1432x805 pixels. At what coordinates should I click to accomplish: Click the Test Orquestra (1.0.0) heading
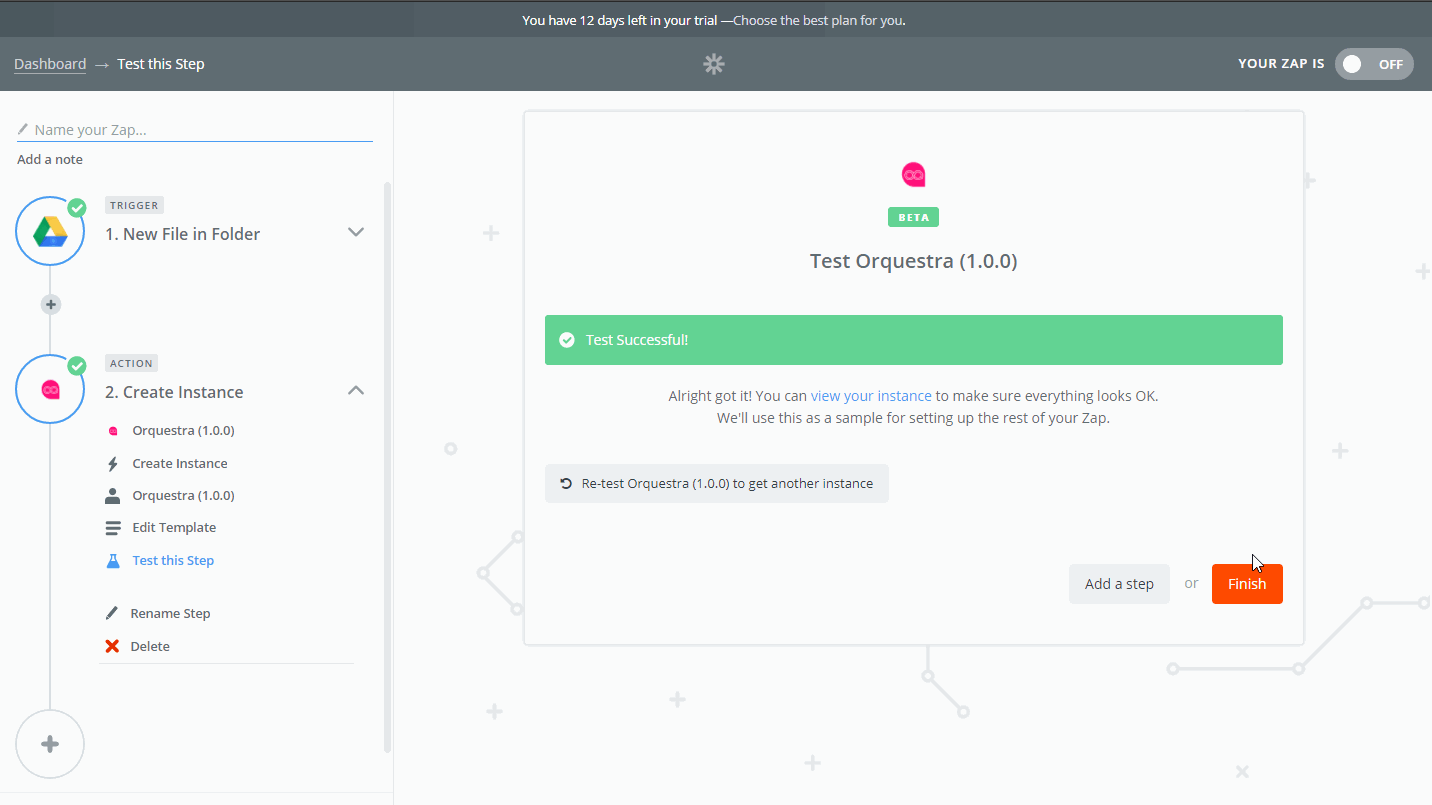pos(913,262)
